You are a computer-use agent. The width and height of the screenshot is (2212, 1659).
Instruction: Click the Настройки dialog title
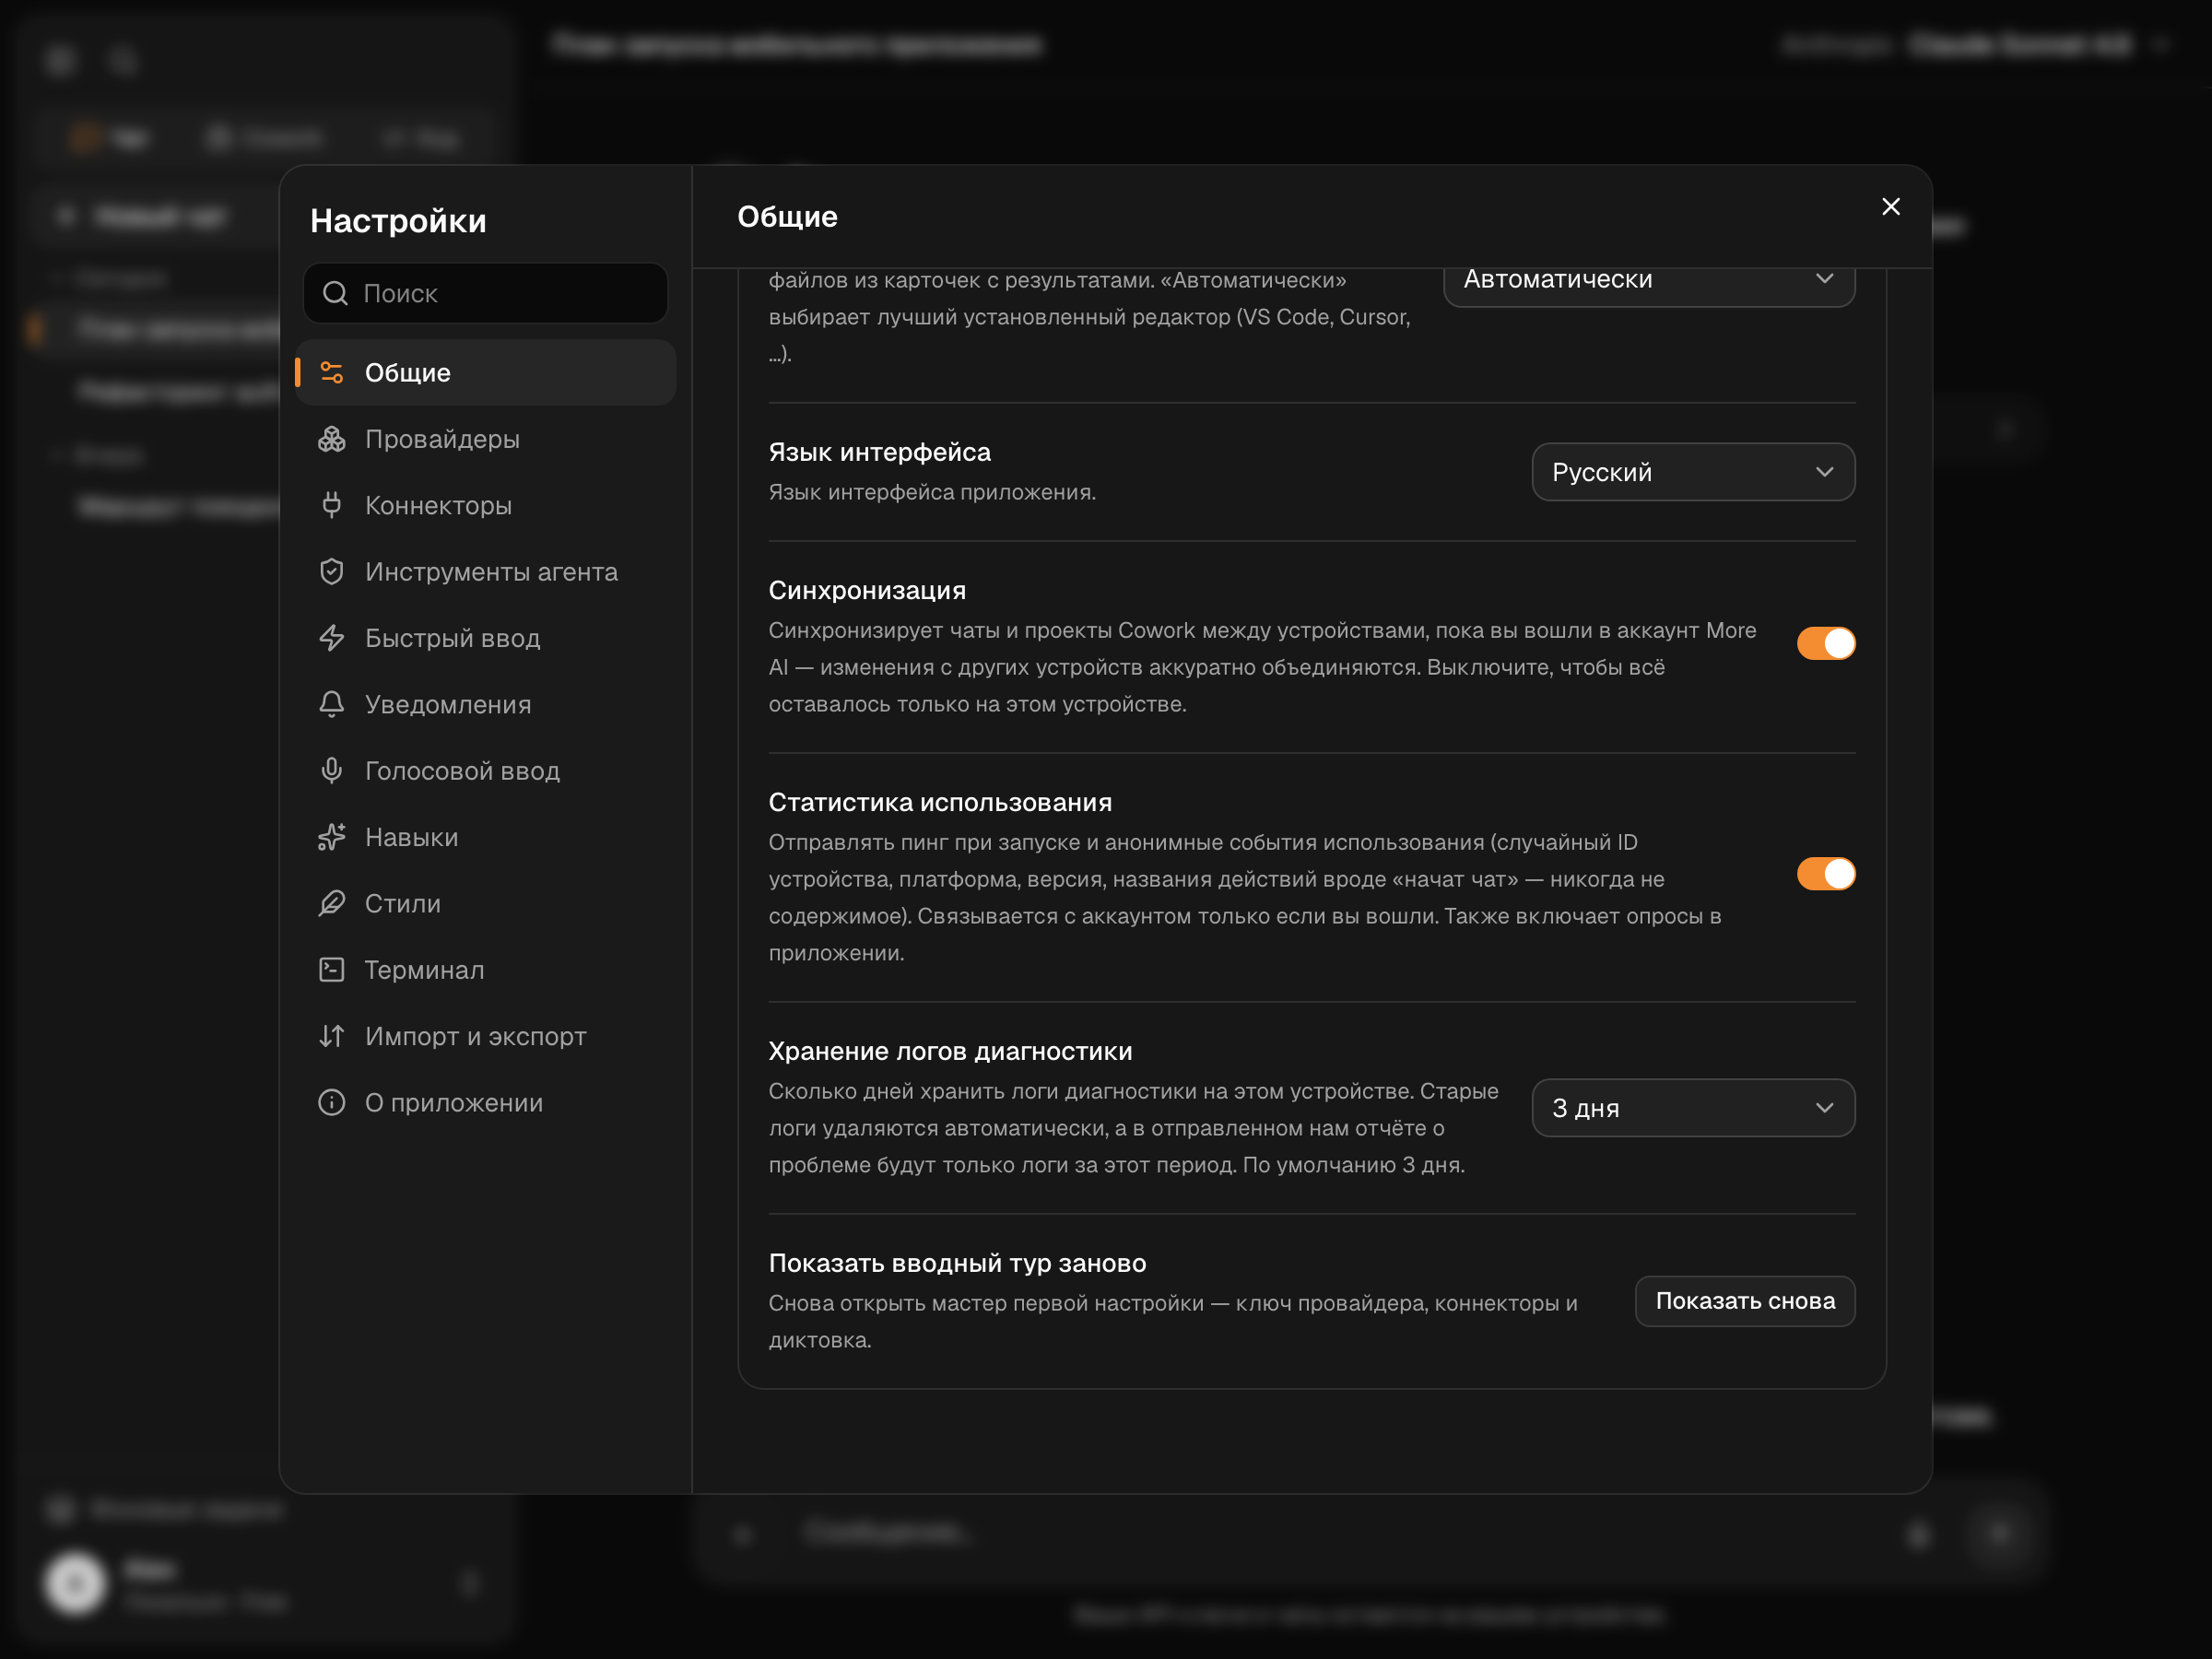tap(398, 221)
